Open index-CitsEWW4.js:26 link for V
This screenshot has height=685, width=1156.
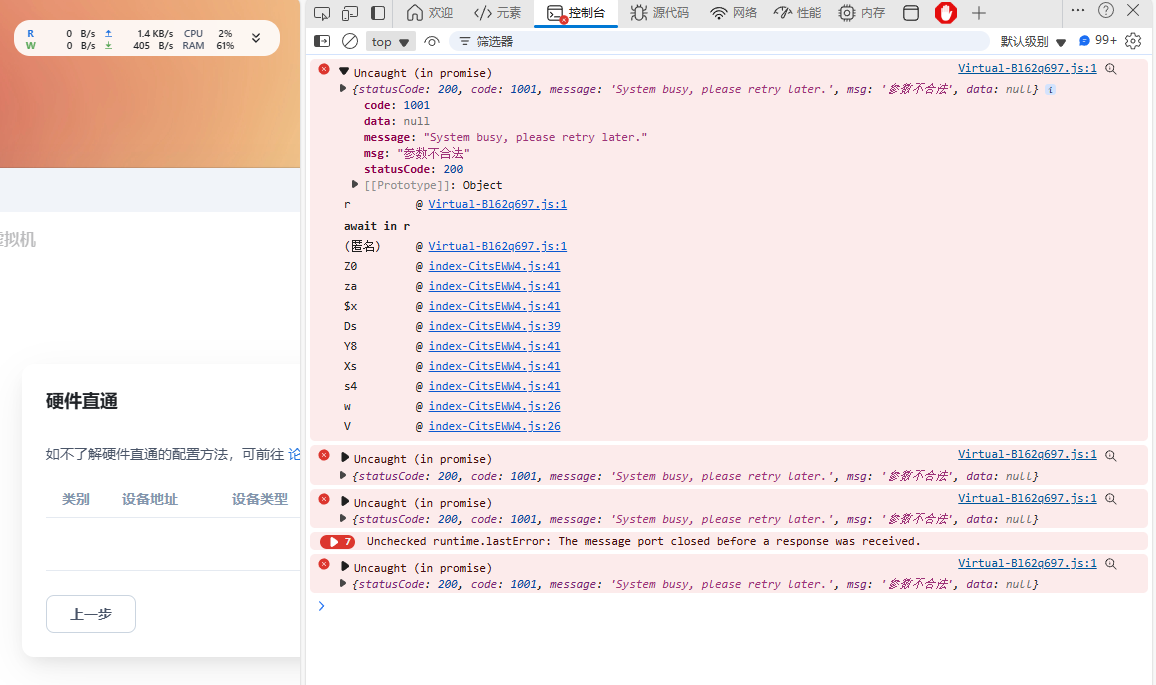(494, 426)
